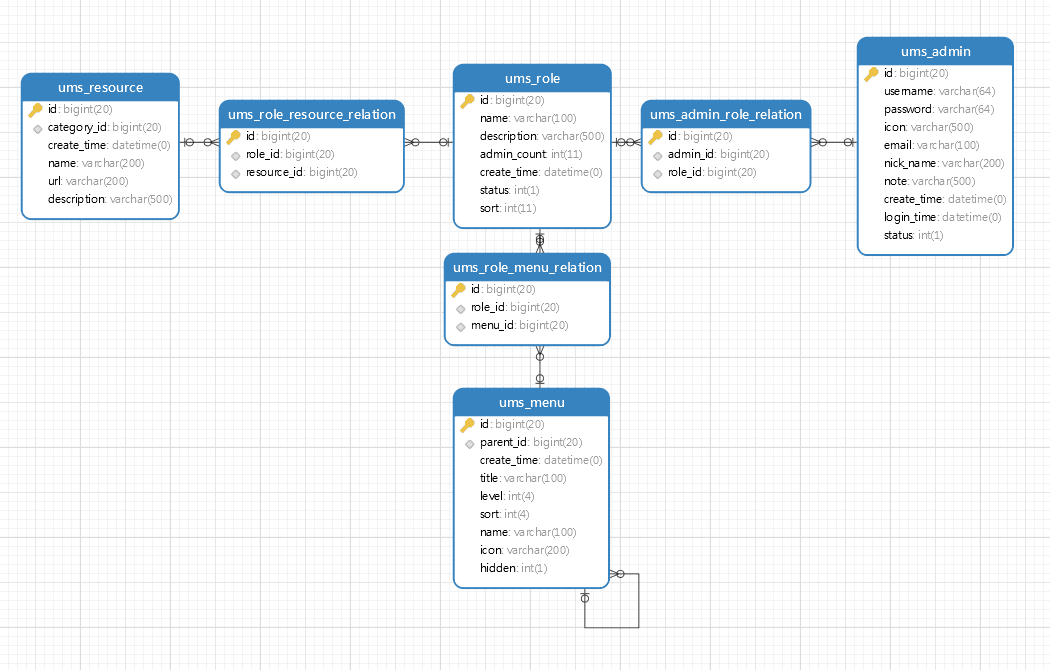
Task: Select the ums_menu table header
Action: pyautogui.click(x=532, y=402)
